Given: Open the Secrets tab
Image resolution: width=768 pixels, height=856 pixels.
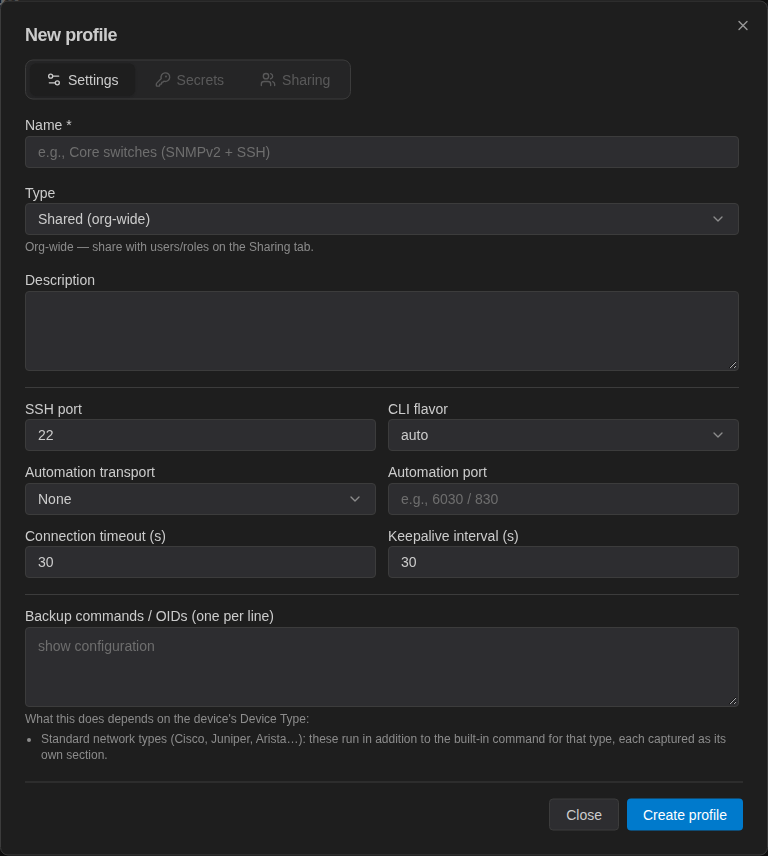Looking at the screenshot, I should coord(189,80).
